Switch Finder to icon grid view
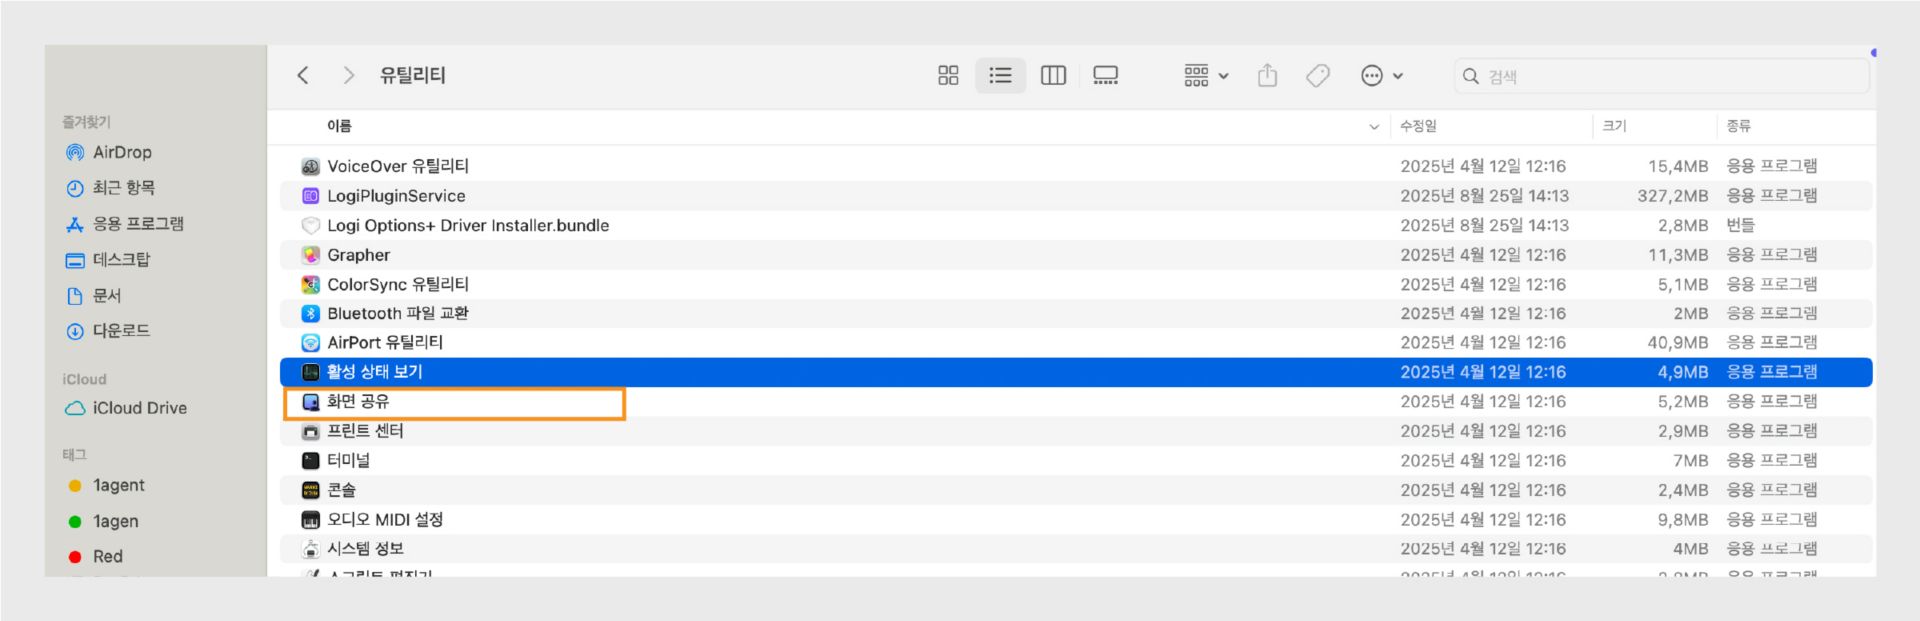The width and height of the screenshot is (1920, 621). tap(948, 76)
